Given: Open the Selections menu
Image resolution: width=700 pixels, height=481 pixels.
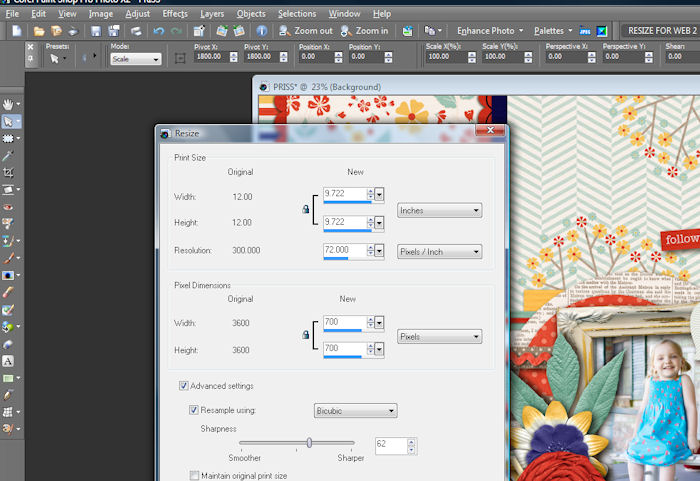Looking at the screenshot, I should (x=297, y=14).
